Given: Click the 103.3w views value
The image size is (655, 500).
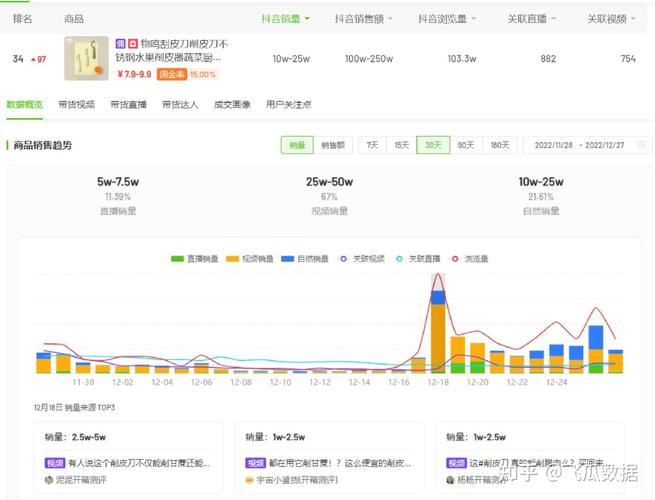Looking at the screenshot, I should tap(462, 59).
